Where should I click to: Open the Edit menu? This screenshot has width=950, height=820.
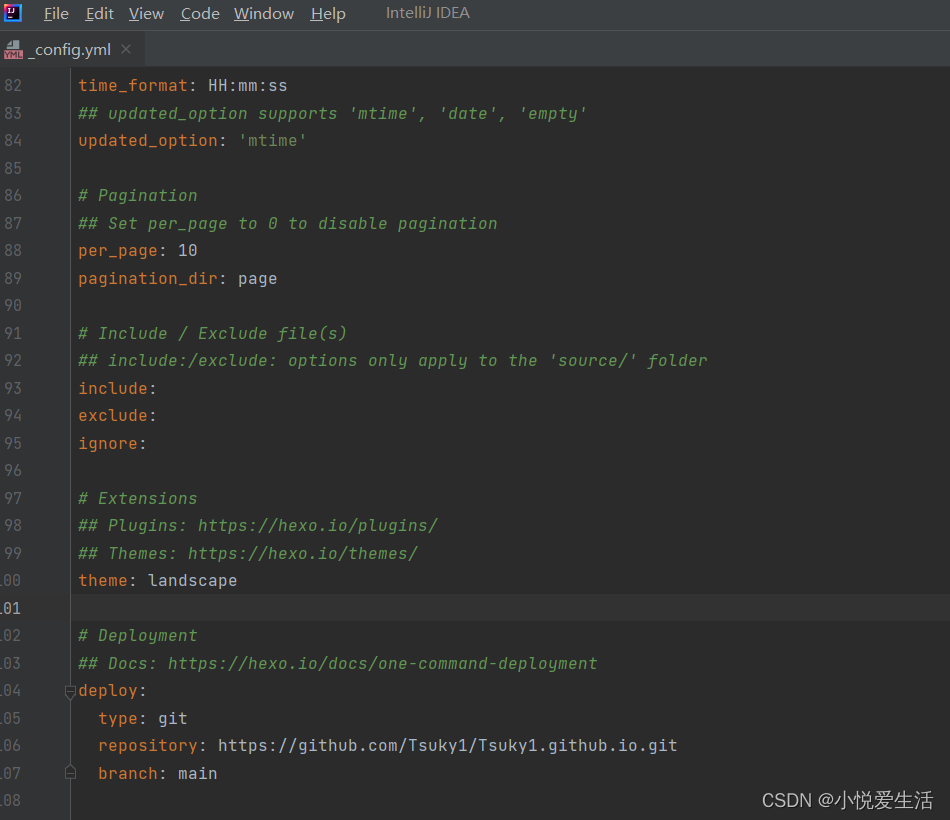point(98,13)
